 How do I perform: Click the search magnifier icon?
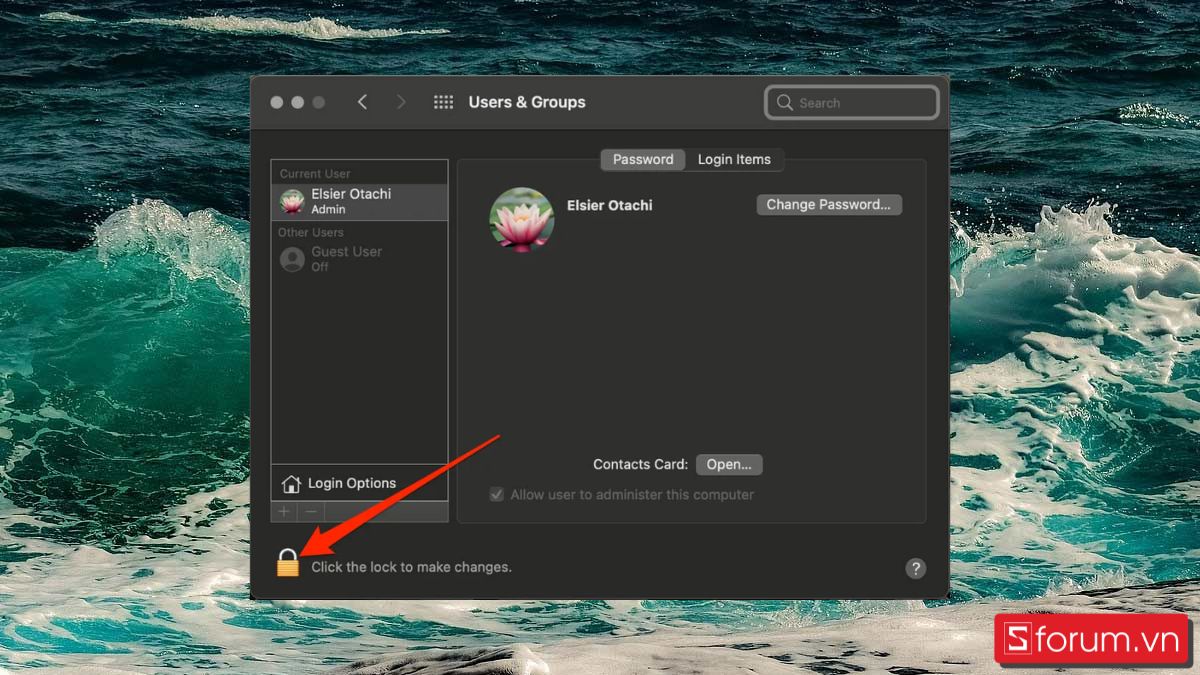pyautogui.click(x=785, y=102)
